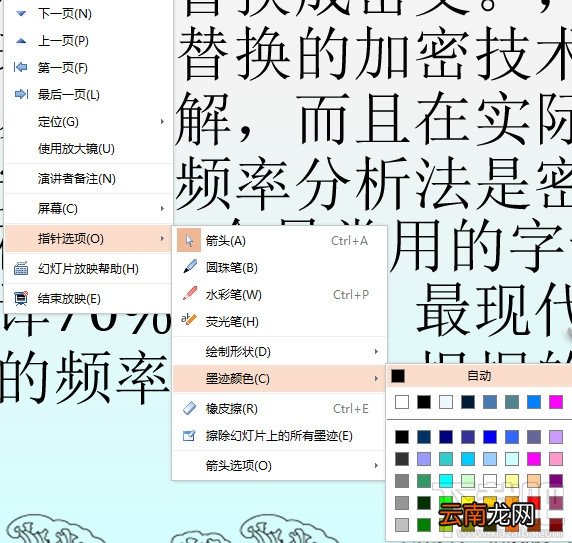Click the Last Page arrow icon

(x=21, y=94)
